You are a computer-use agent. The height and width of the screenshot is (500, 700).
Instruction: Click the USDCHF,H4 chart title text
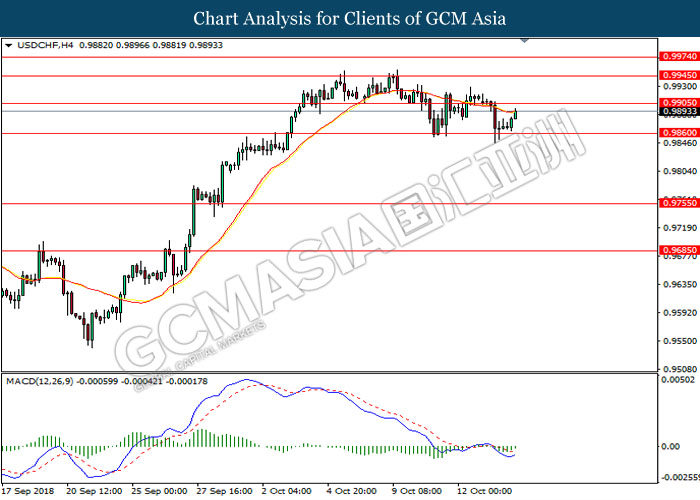[45, 45]
